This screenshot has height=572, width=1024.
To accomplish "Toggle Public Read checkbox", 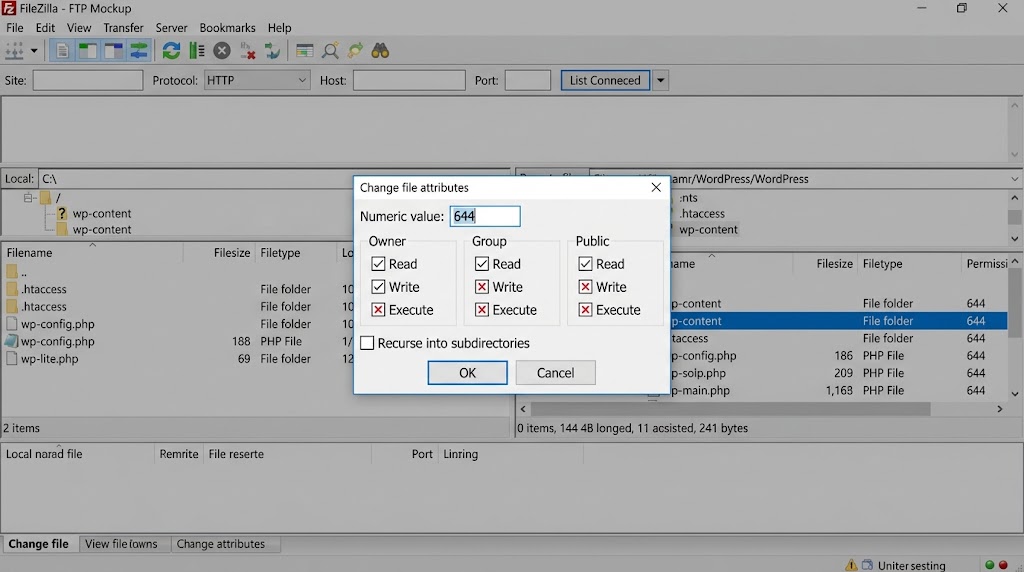I will tap(585, 264).
